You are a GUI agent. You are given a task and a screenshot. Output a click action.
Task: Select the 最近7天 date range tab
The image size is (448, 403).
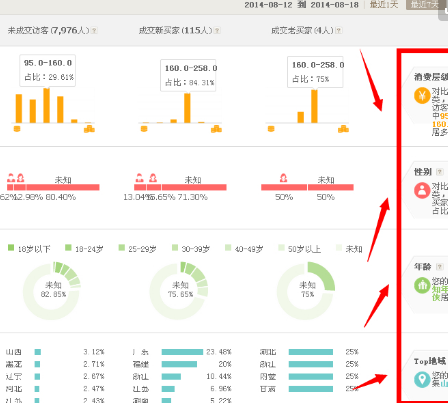pyautogui.click(x=424, y=5)
